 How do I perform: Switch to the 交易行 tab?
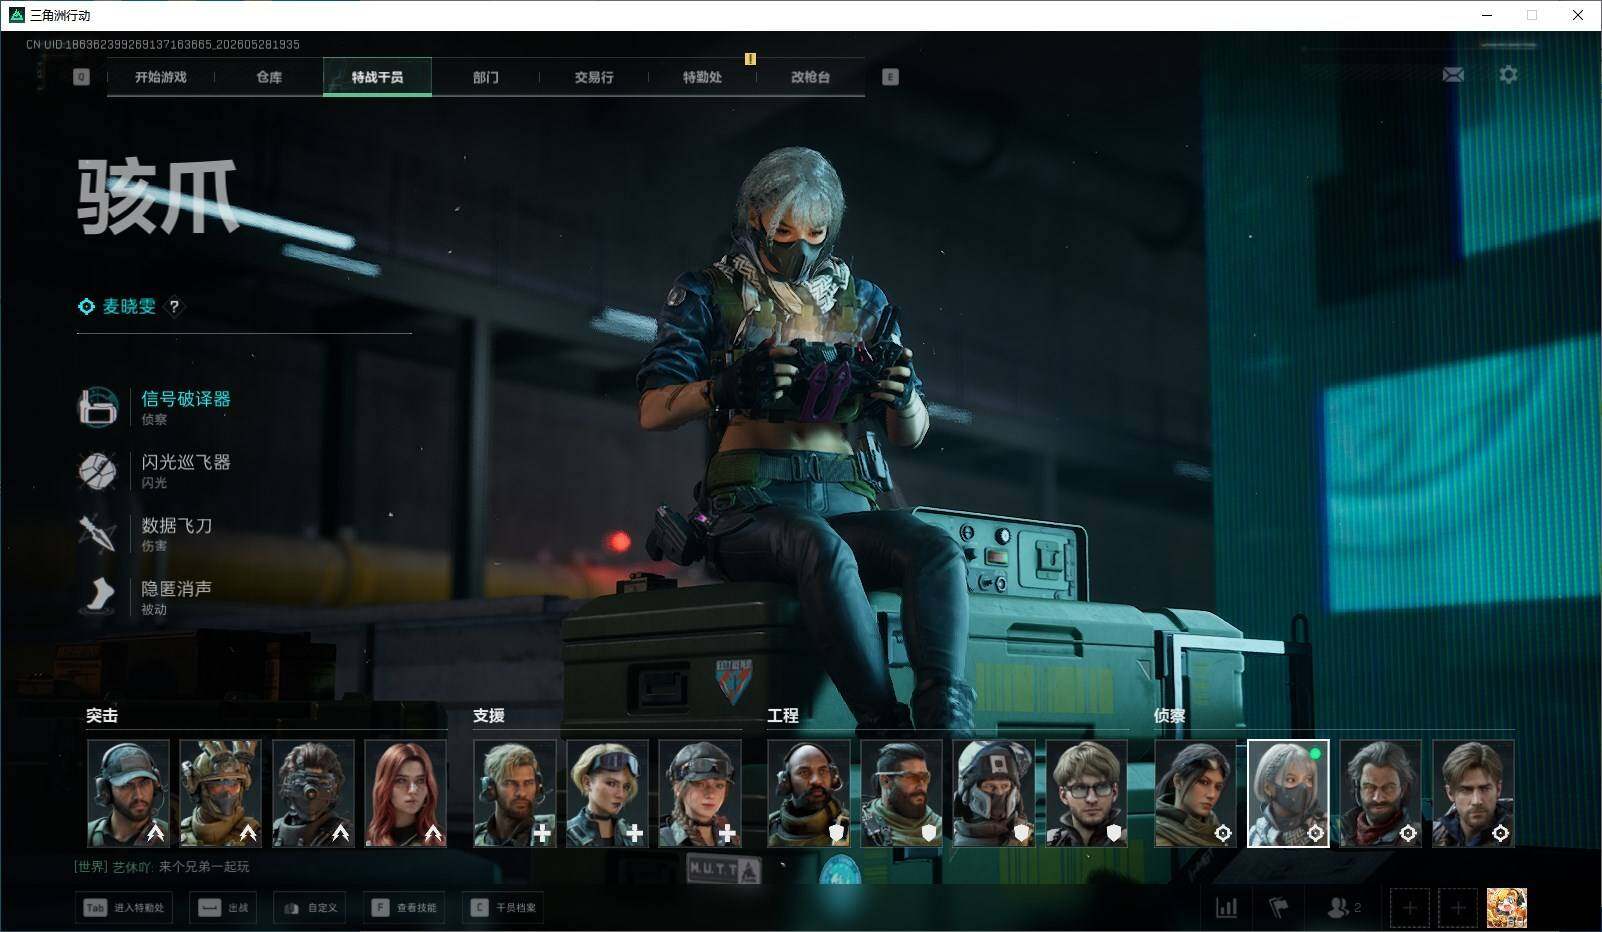point(594,77)
